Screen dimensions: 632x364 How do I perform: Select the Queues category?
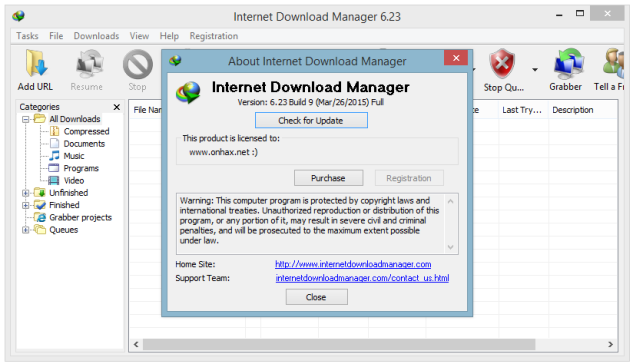pyautogui.click(x=63, y=230)
